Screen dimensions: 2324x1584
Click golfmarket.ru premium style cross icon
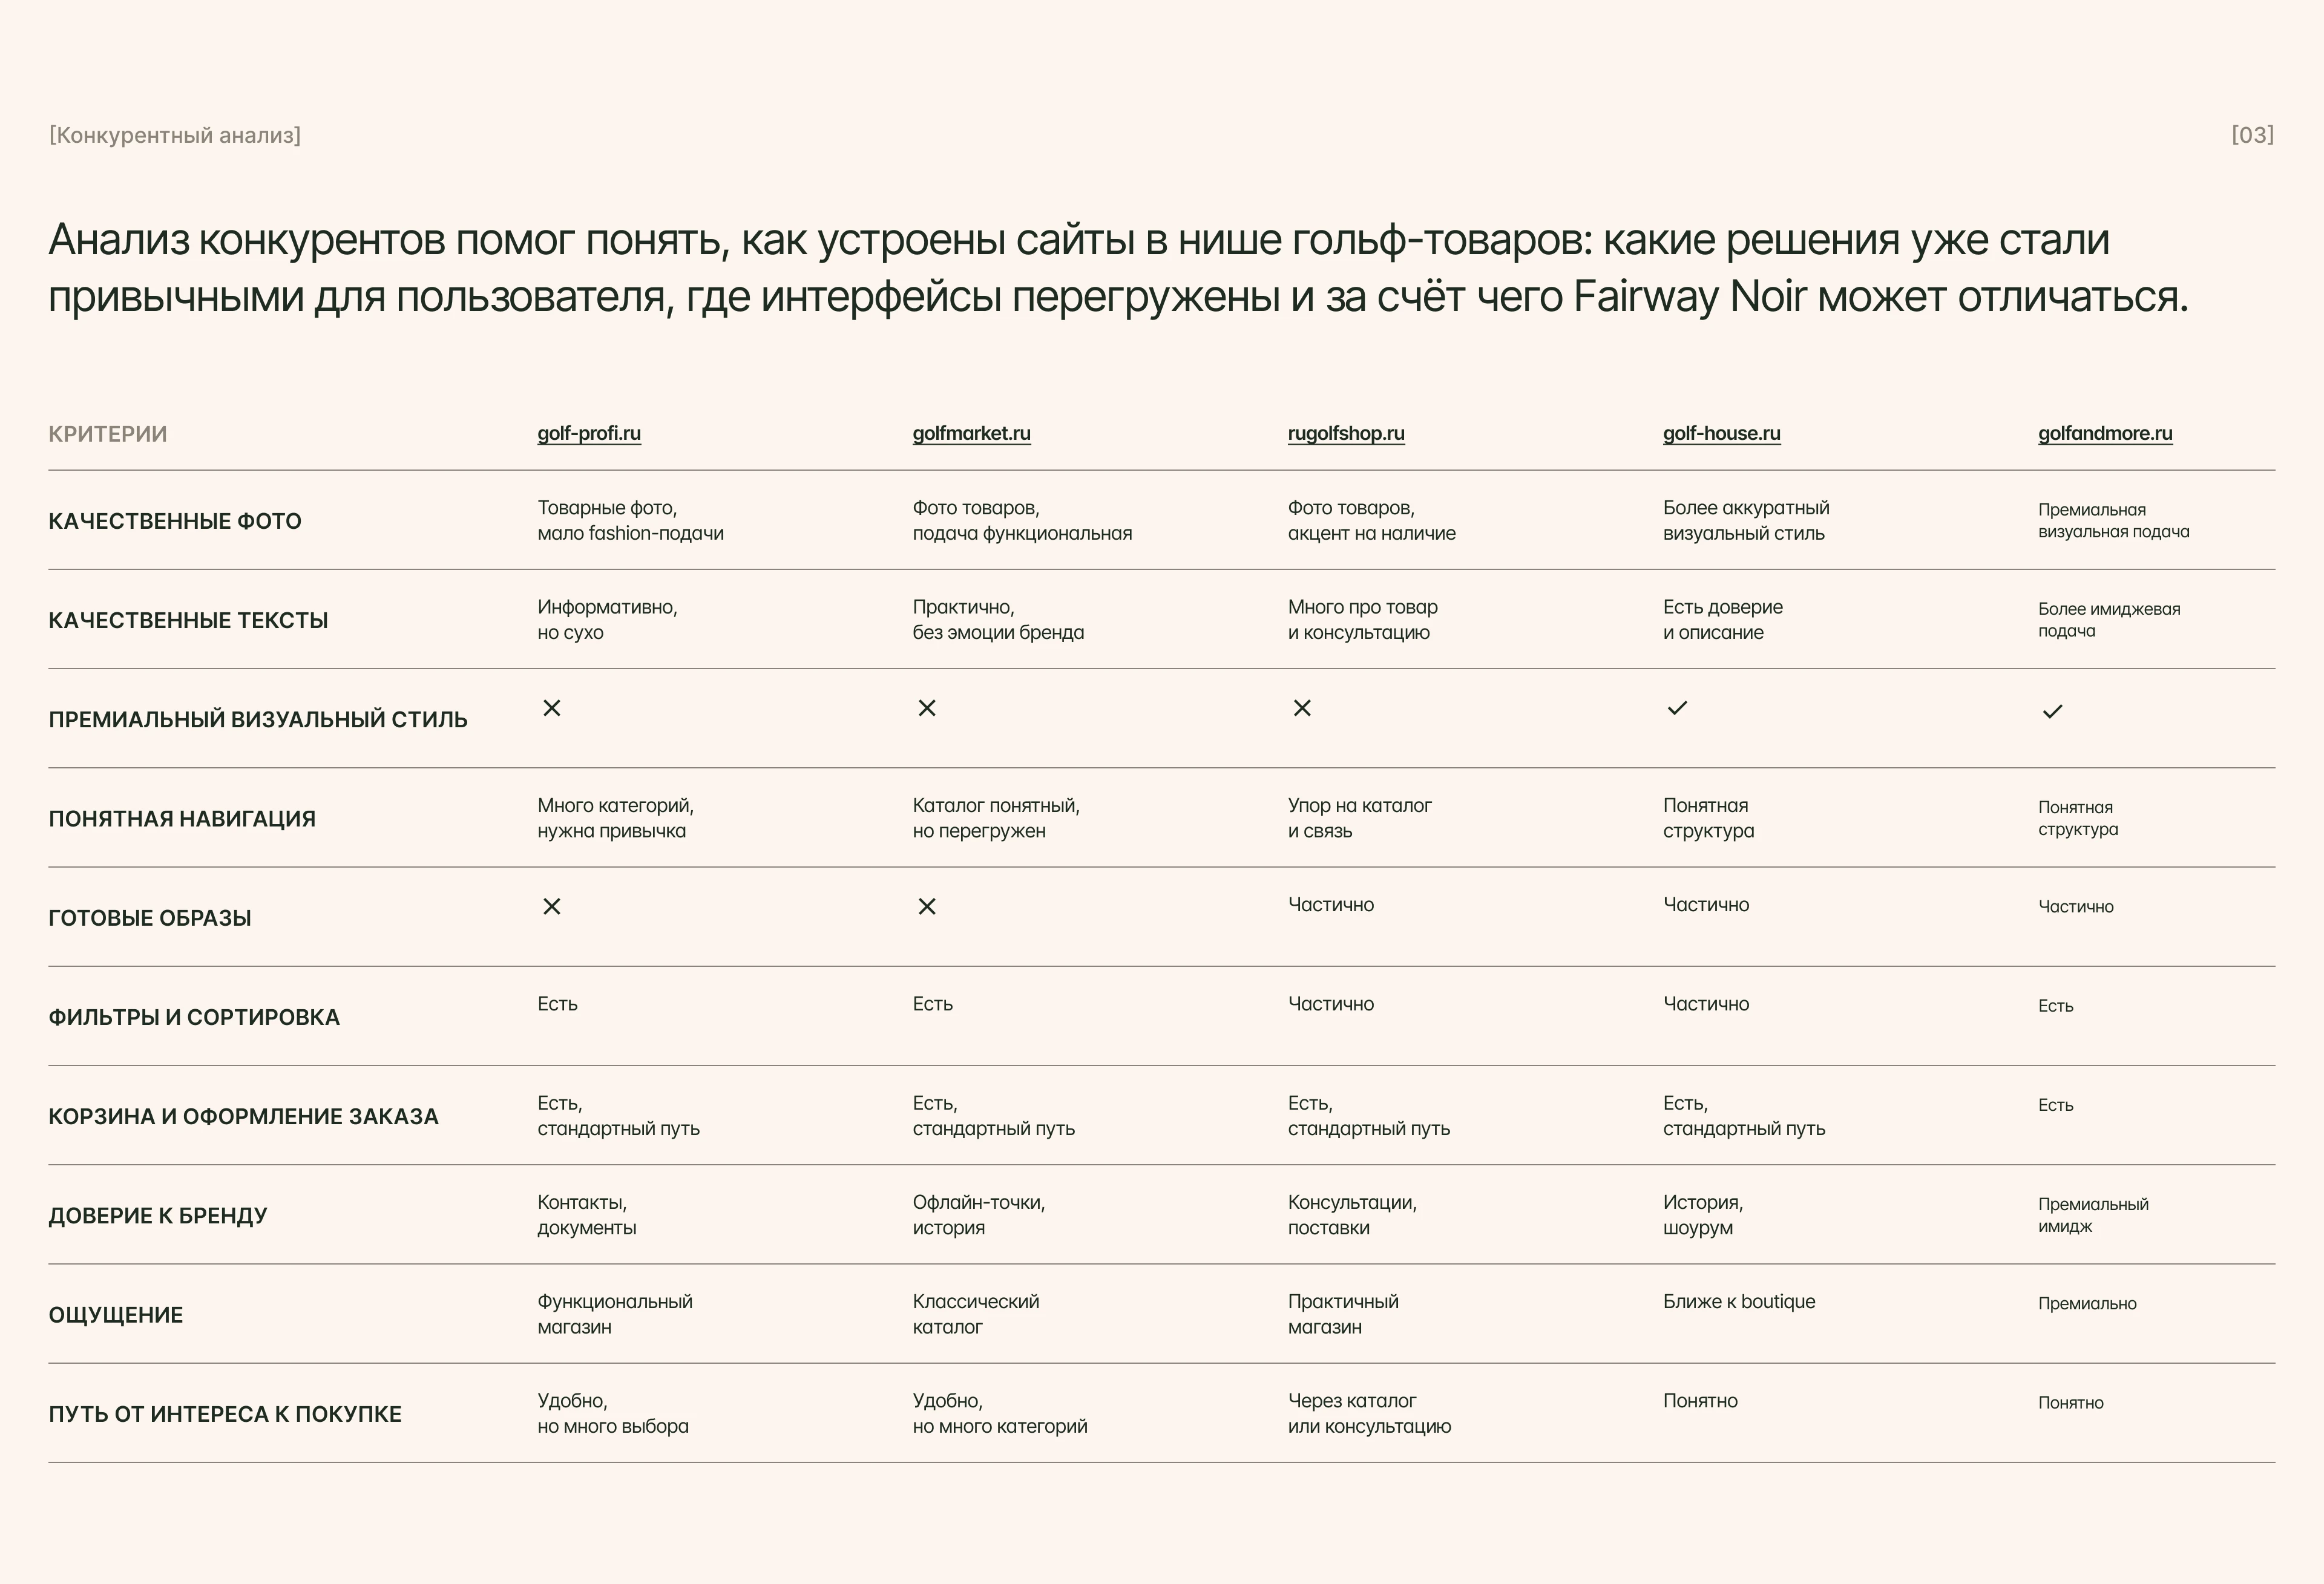click(927, 708)
